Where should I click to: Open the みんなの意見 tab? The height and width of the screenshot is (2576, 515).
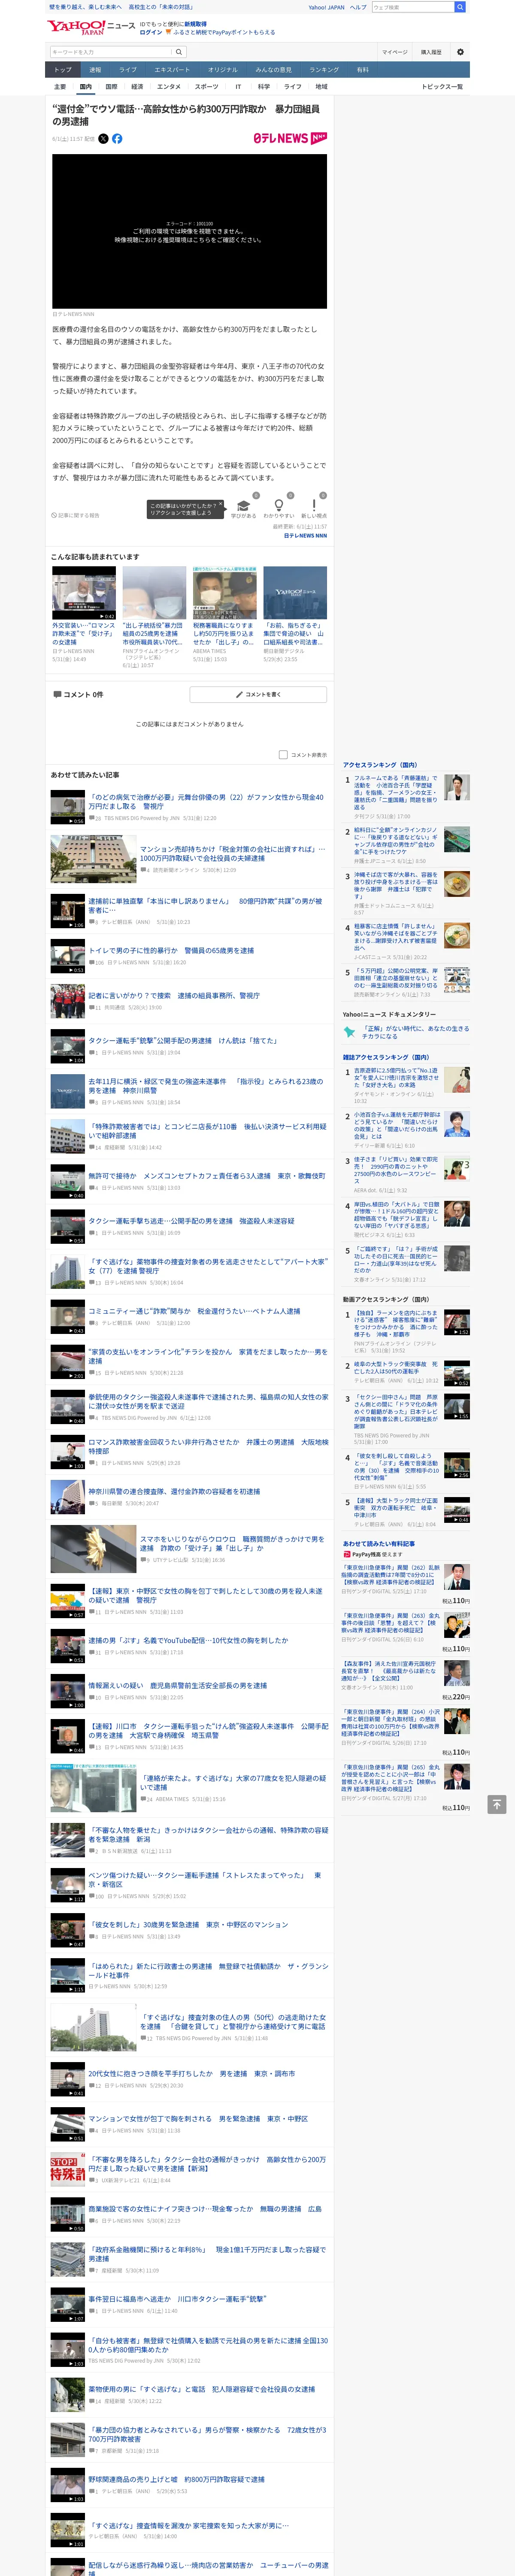coord(274,70)
